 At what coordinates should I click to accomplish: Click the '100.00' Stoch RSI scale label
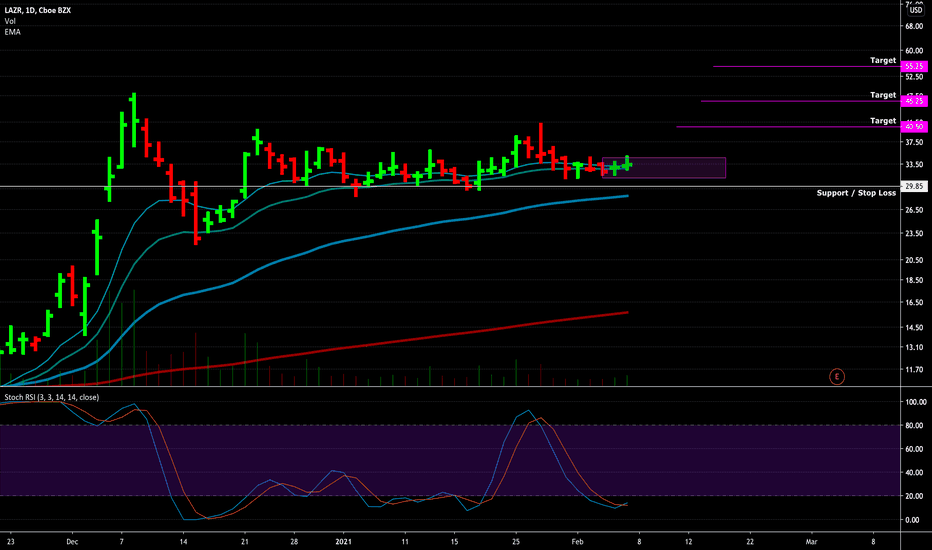click(x=916, y=403)
